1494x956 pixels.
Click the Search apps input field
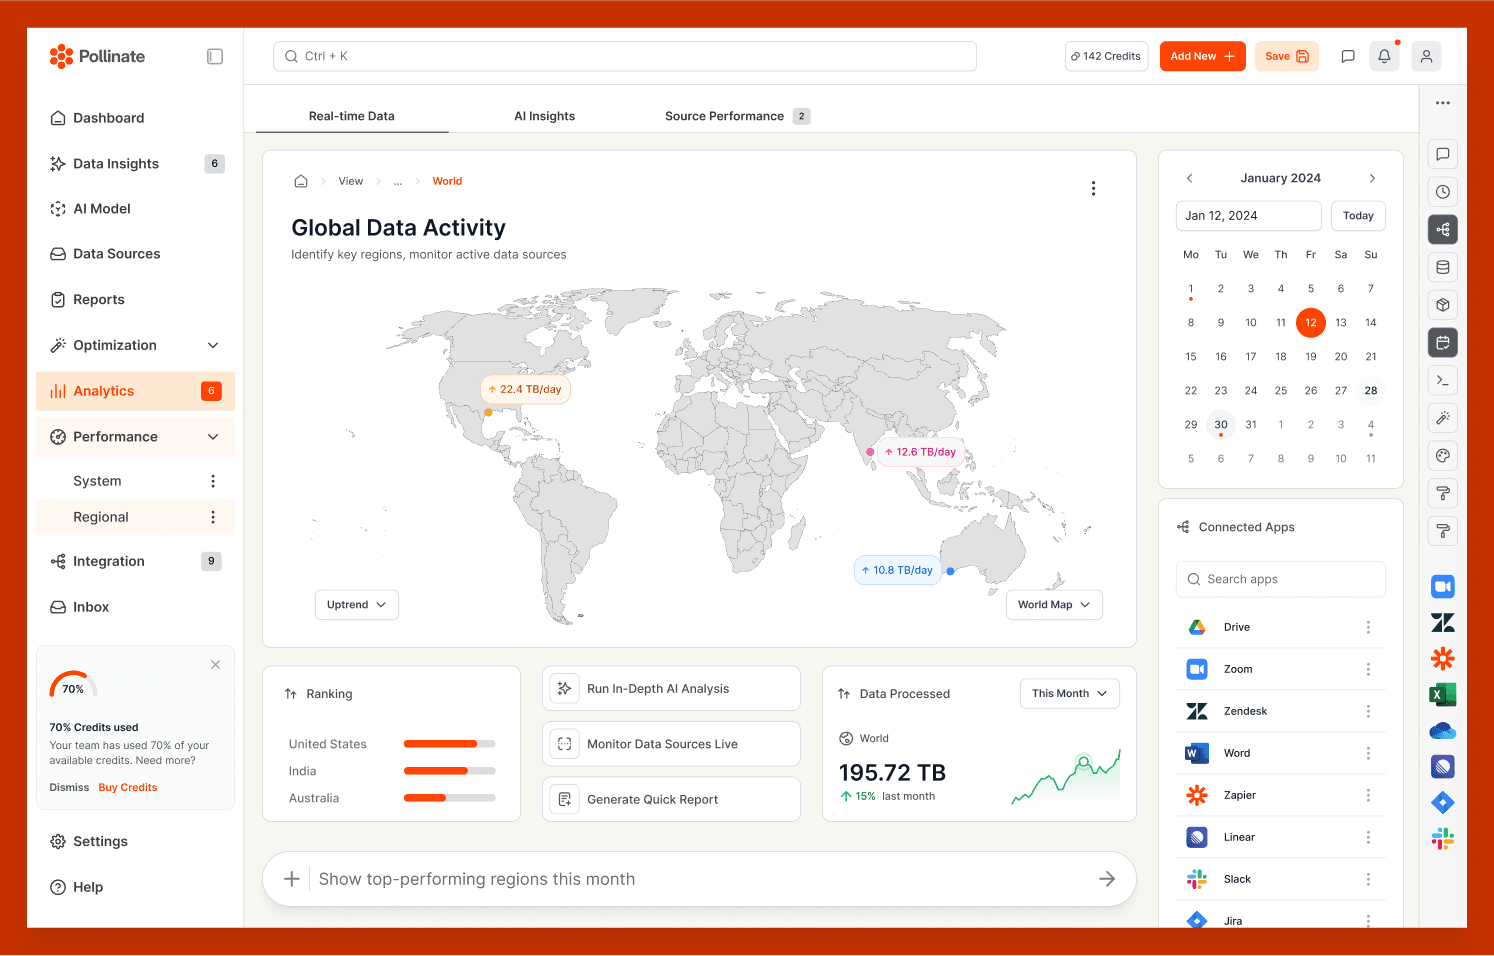pos(1280,579)
